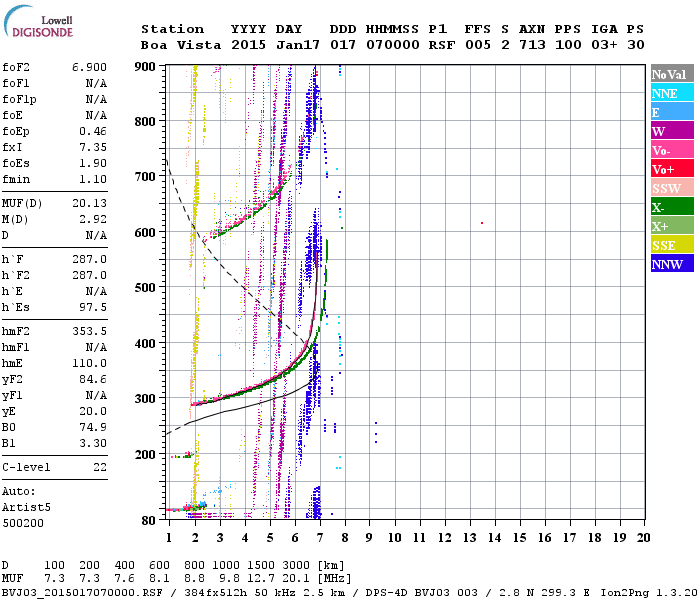Image resolution: width=700 pixels, height=600 pixels.
Task: Click the Artist5 auto-scaling label
Action: click(26, 508)
